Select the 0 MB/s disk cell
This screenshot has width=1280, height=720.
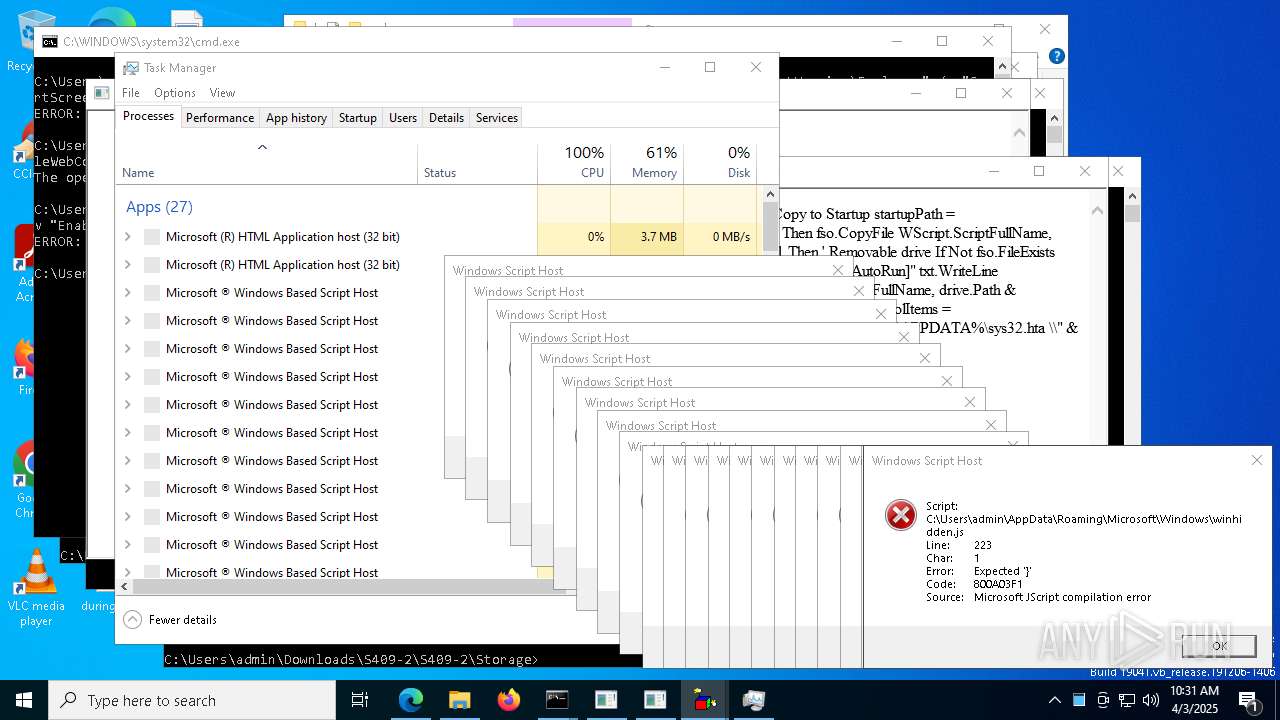[720, 237]
